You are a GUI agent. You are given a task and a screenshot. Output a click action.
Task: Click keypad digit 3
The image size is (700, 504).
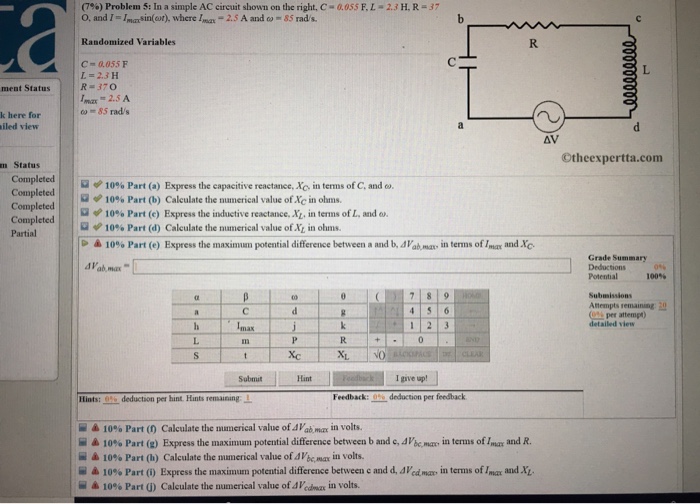point(446,326)
